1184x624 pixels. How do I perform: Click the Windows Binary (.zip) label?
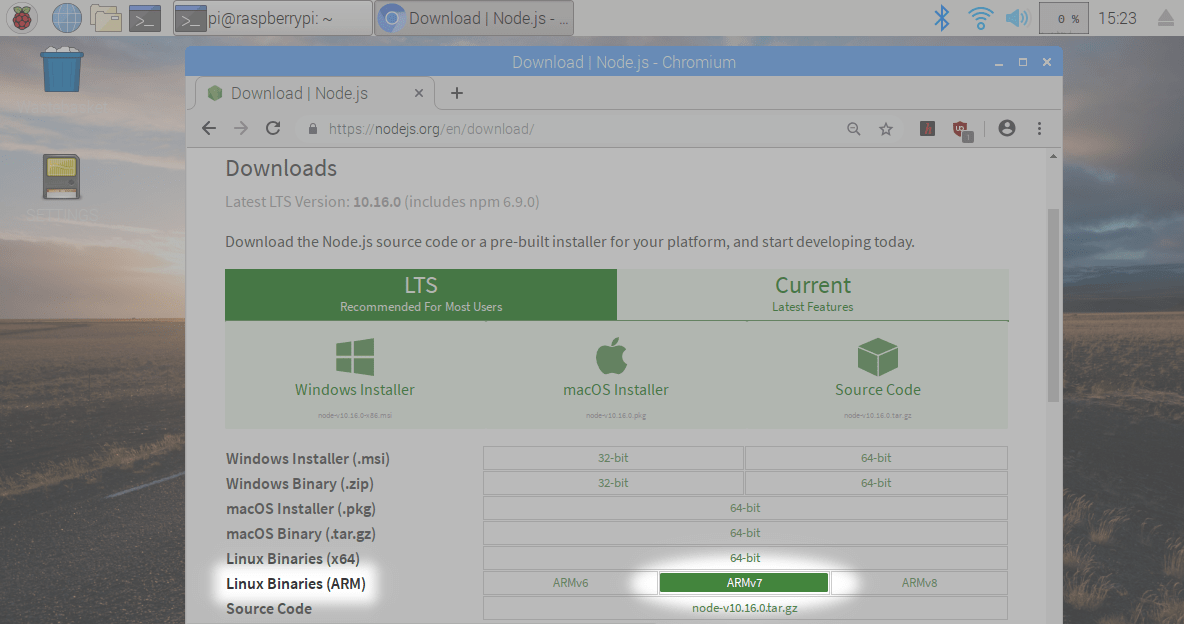[x=300, y=483]
